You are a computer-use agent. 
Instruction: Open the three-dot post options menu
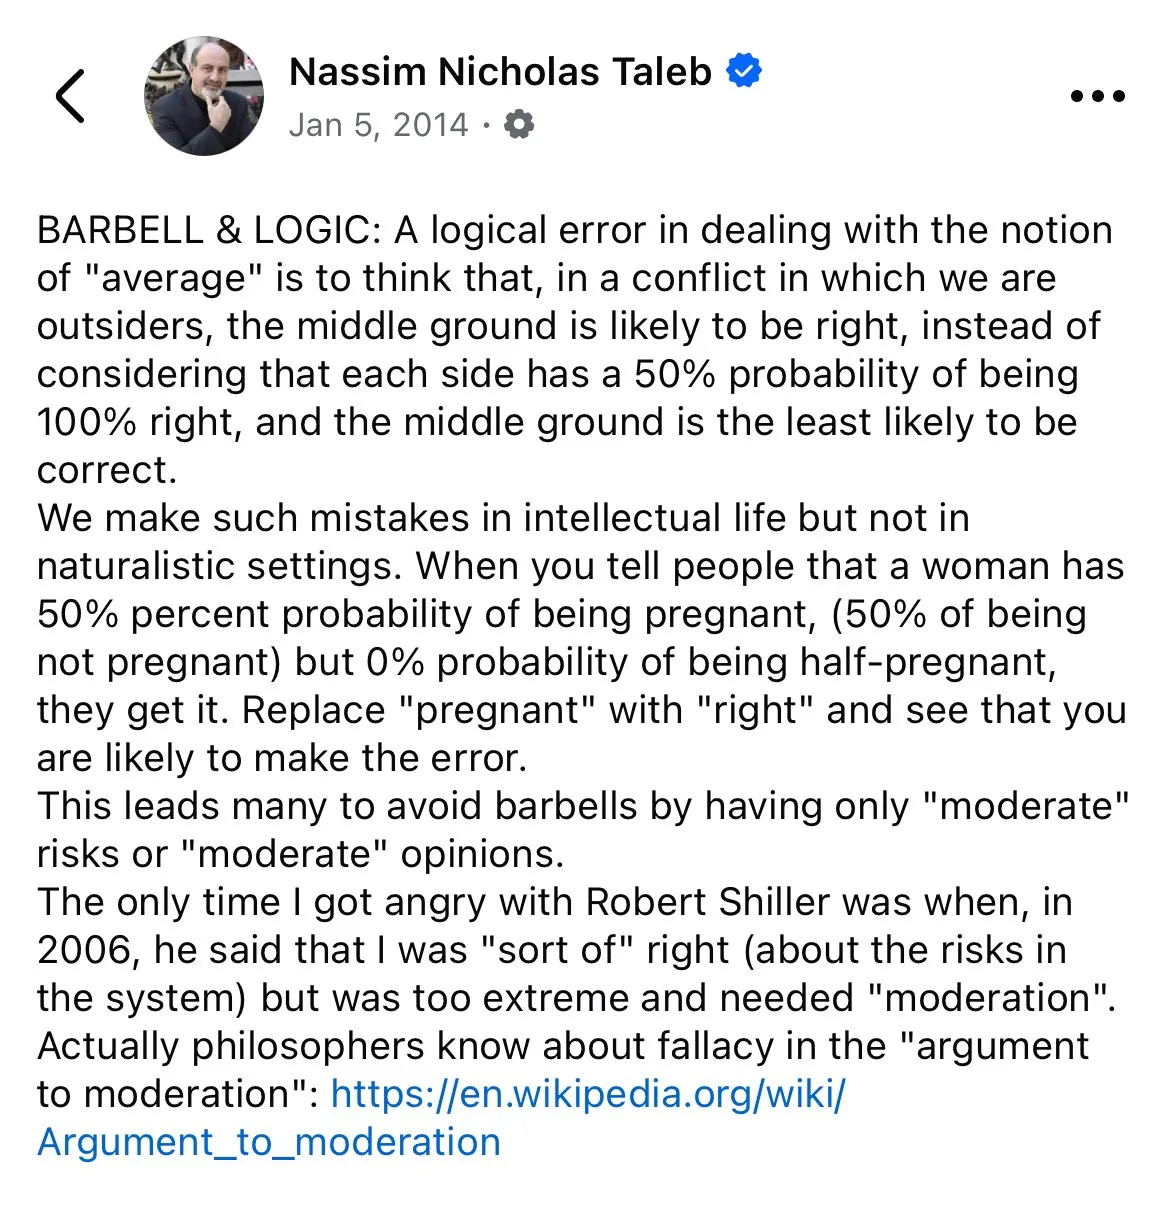[x=1097, y=97]
